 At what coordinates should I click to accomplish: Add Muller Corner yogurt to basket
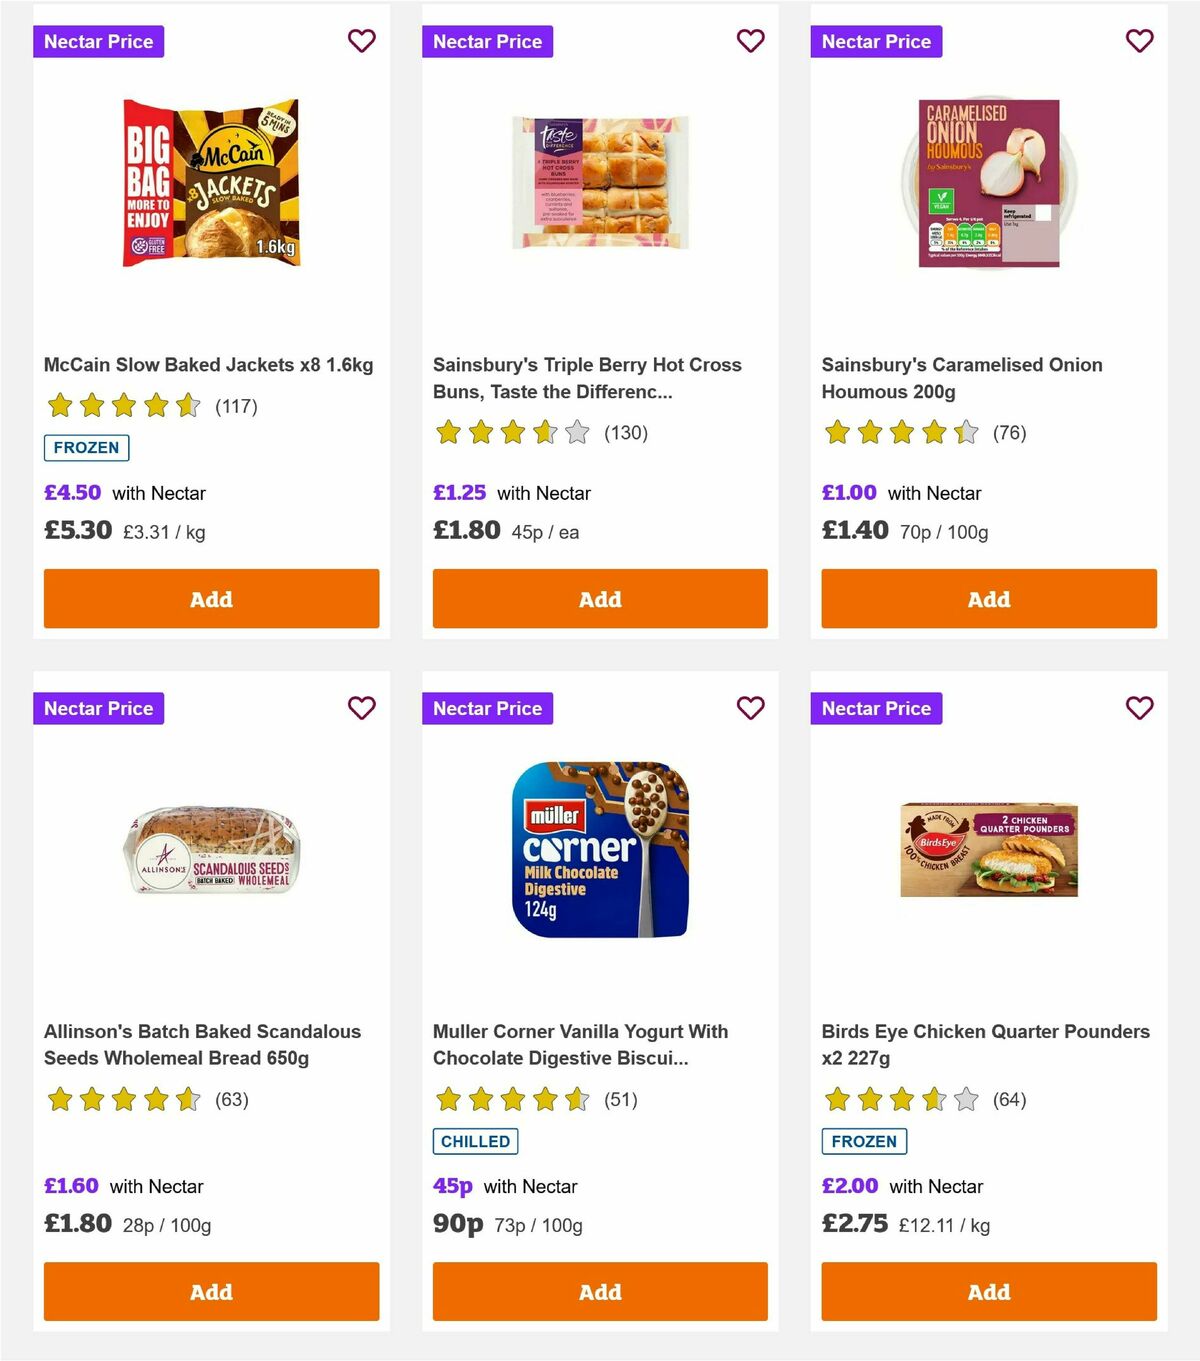599,1291
